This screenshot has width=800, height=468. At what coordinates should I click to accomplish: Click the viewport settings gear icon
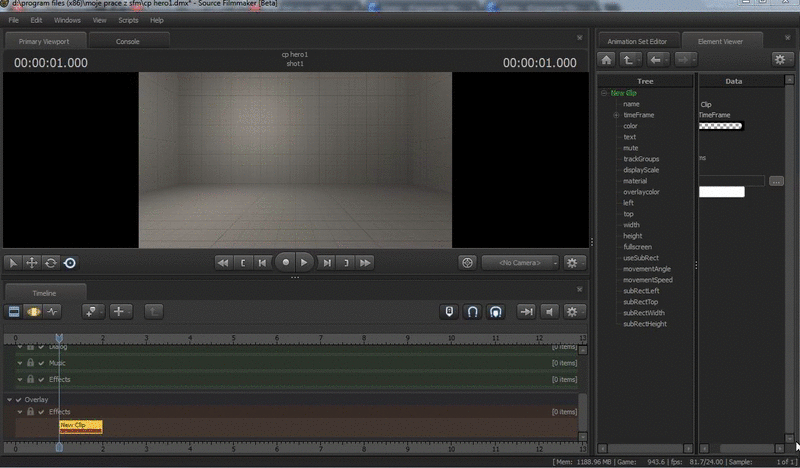[x=572, y=262]
